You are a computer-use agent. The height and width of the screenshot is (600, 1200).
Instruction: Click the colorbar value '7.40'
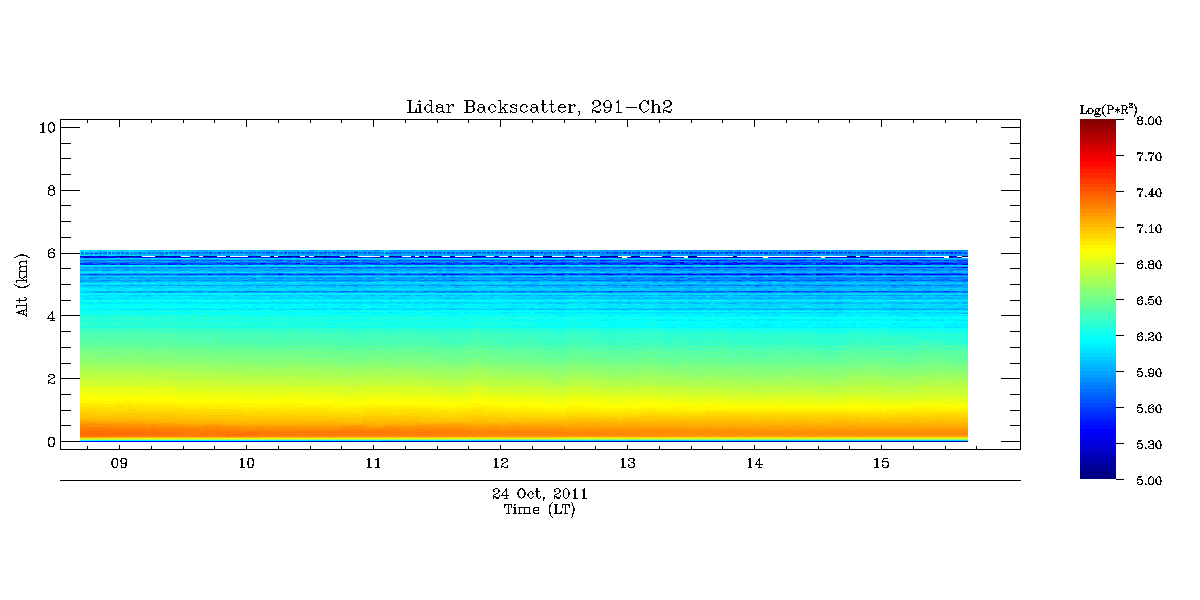(1148, 193)
